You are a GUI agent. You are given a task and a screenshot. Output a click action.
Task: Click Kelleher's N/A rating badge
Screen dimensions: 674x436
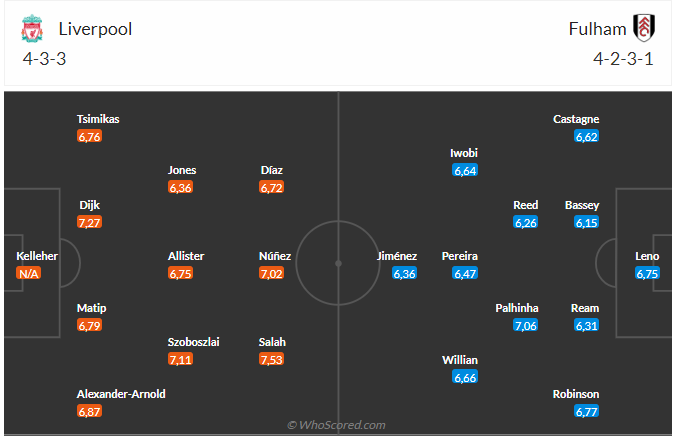(x=29, y=273)
